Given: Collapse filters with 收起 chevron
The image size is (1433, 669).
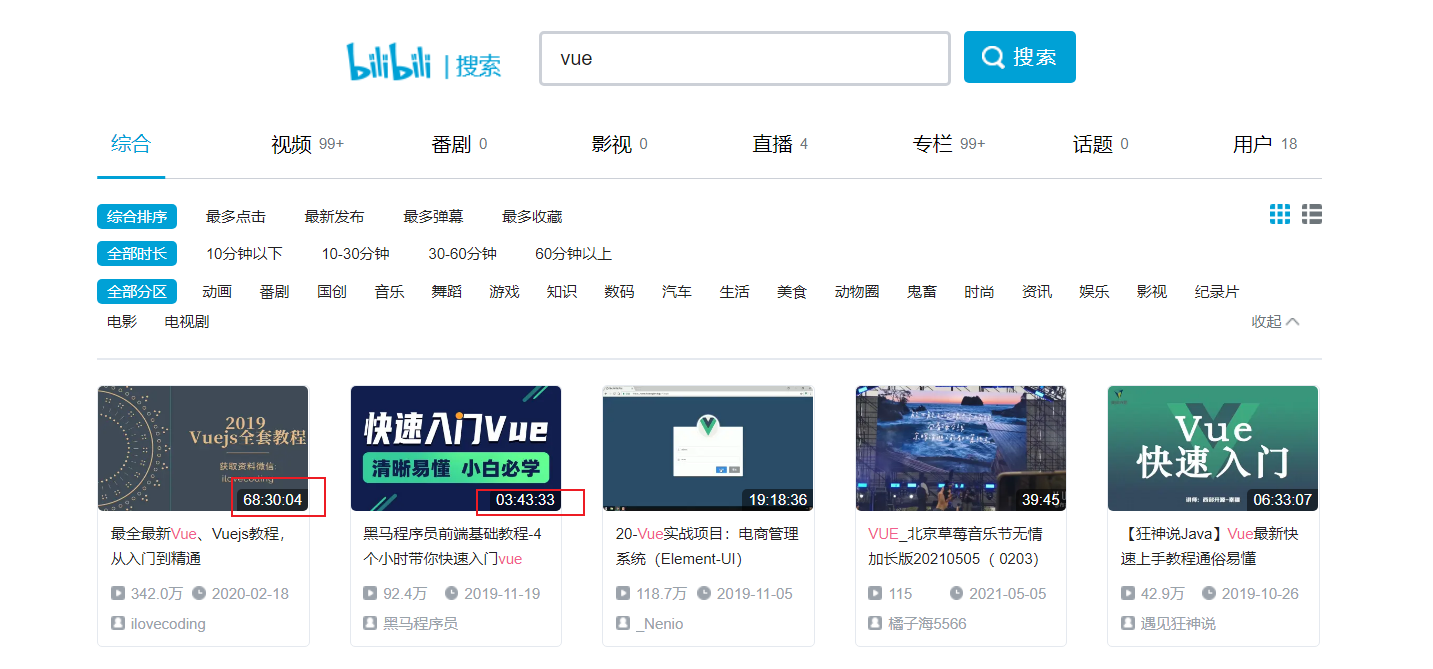Looking at the screenshot, I should [1276, 322].
